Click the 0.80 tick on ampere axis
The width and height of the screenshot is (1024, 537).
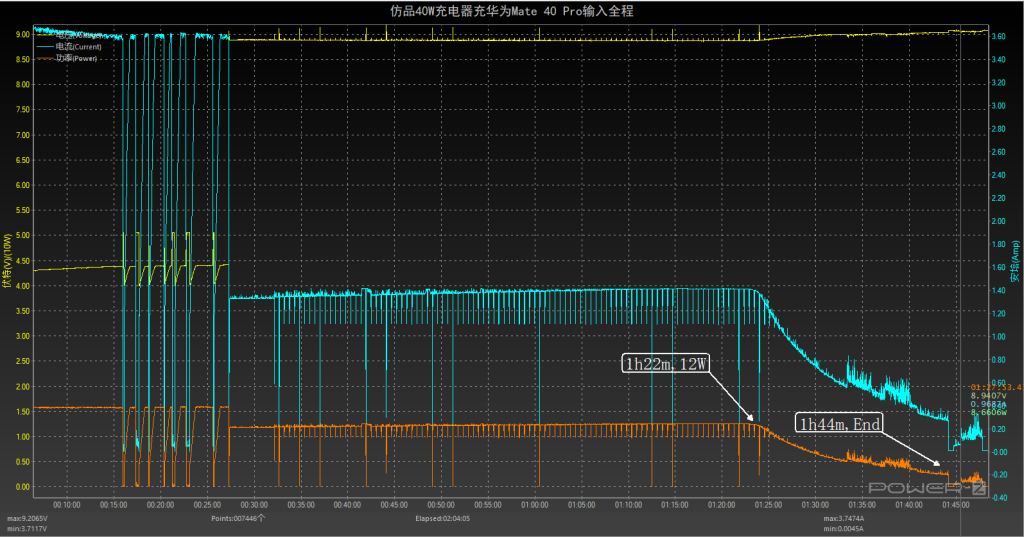tap(999, 360)
